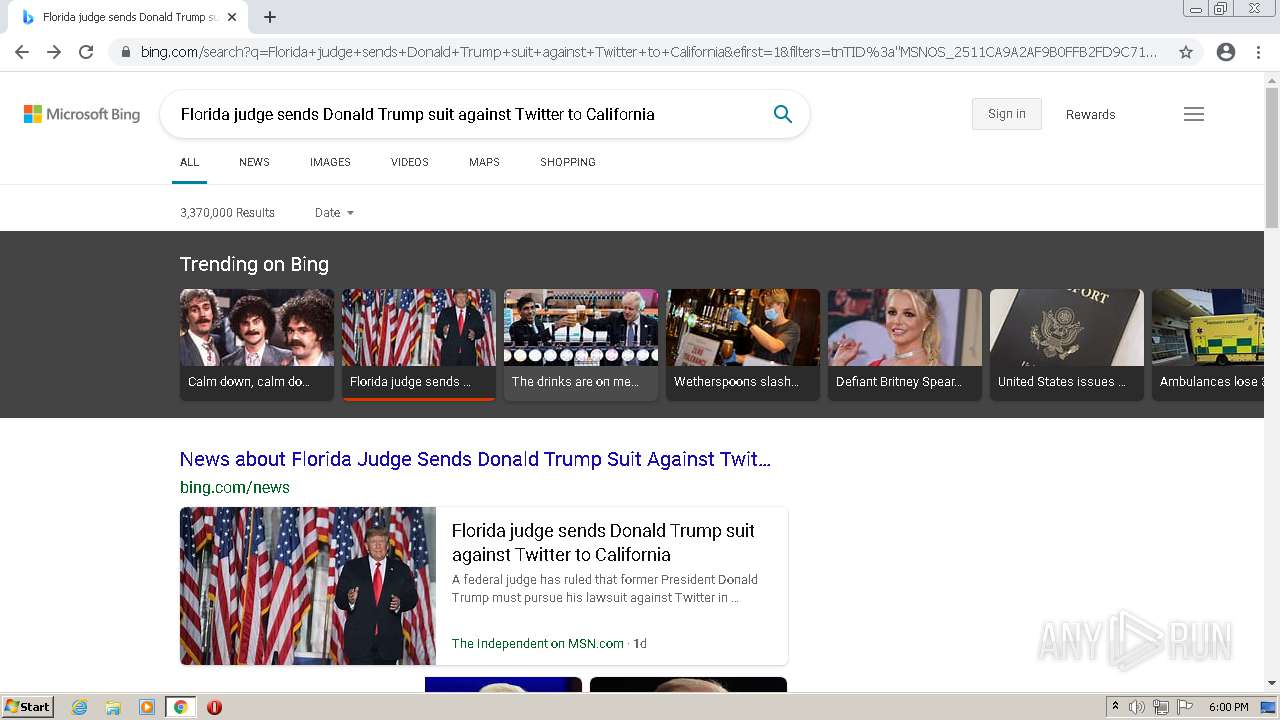The width and height of the screenshot is (1280, 720).
Task: Open trending card 'Wetherspoons slash...'
Action: coord(743,345)
